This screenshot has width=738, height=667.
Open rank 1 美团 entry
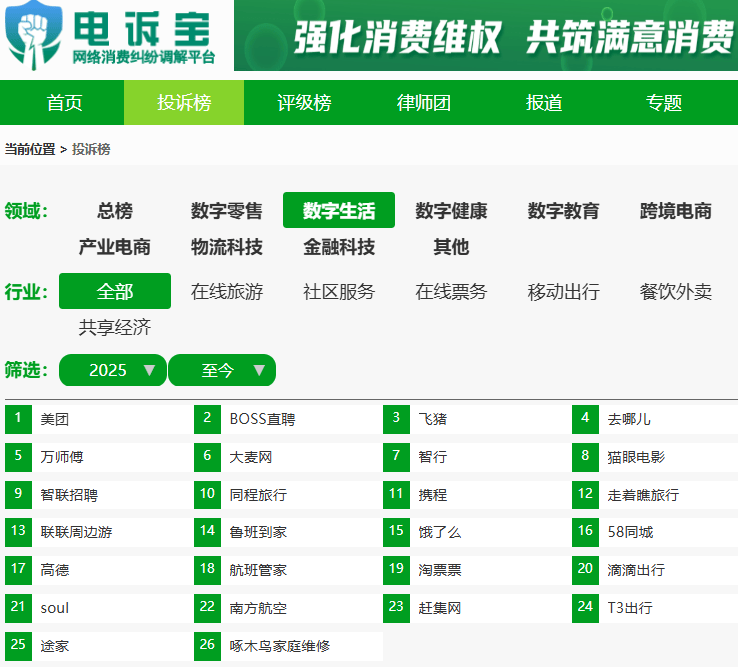tap(99, 419)
